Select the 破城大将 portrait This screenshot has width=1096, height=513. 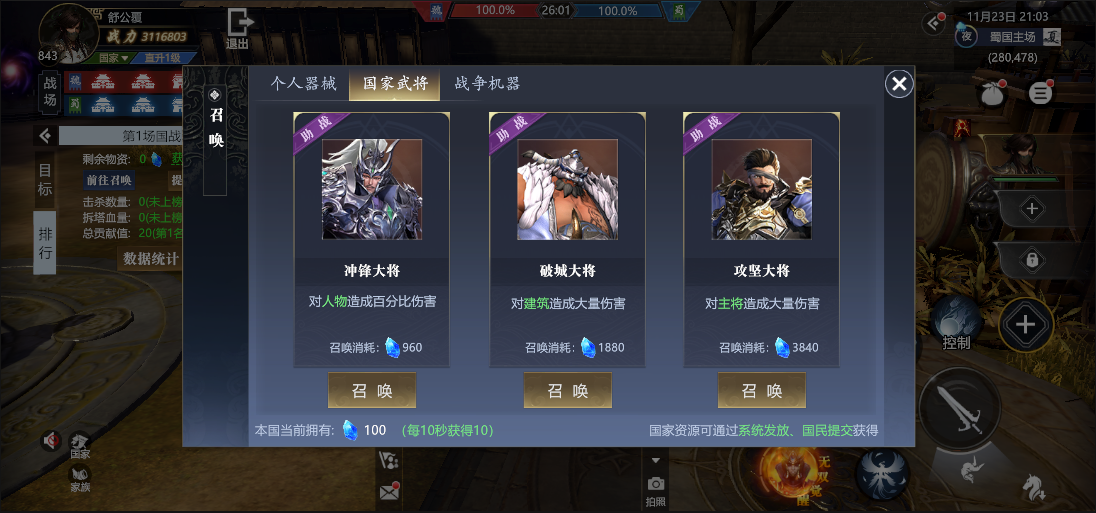click(x=568, y=189)
